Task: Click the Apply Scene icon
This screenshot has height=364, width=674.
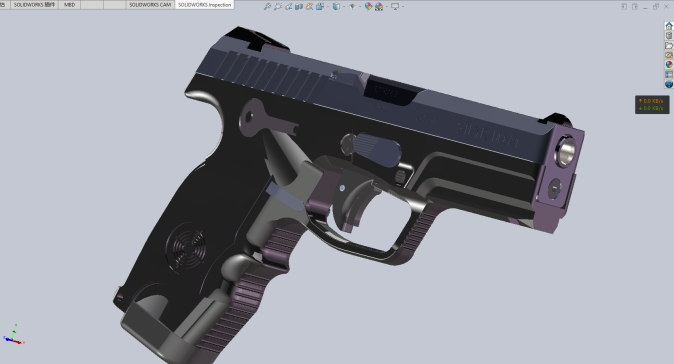Action: click(x=379, y=6)
